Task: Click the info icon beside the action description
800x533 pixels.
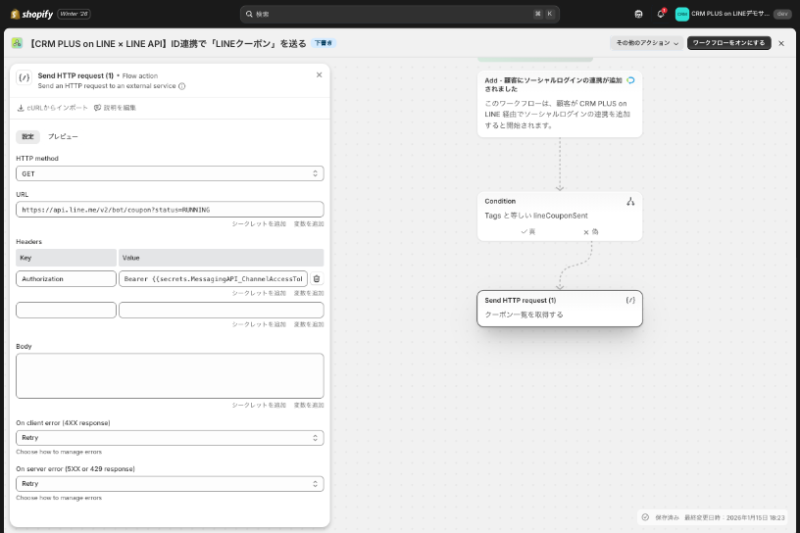Action: click(182, 86)
